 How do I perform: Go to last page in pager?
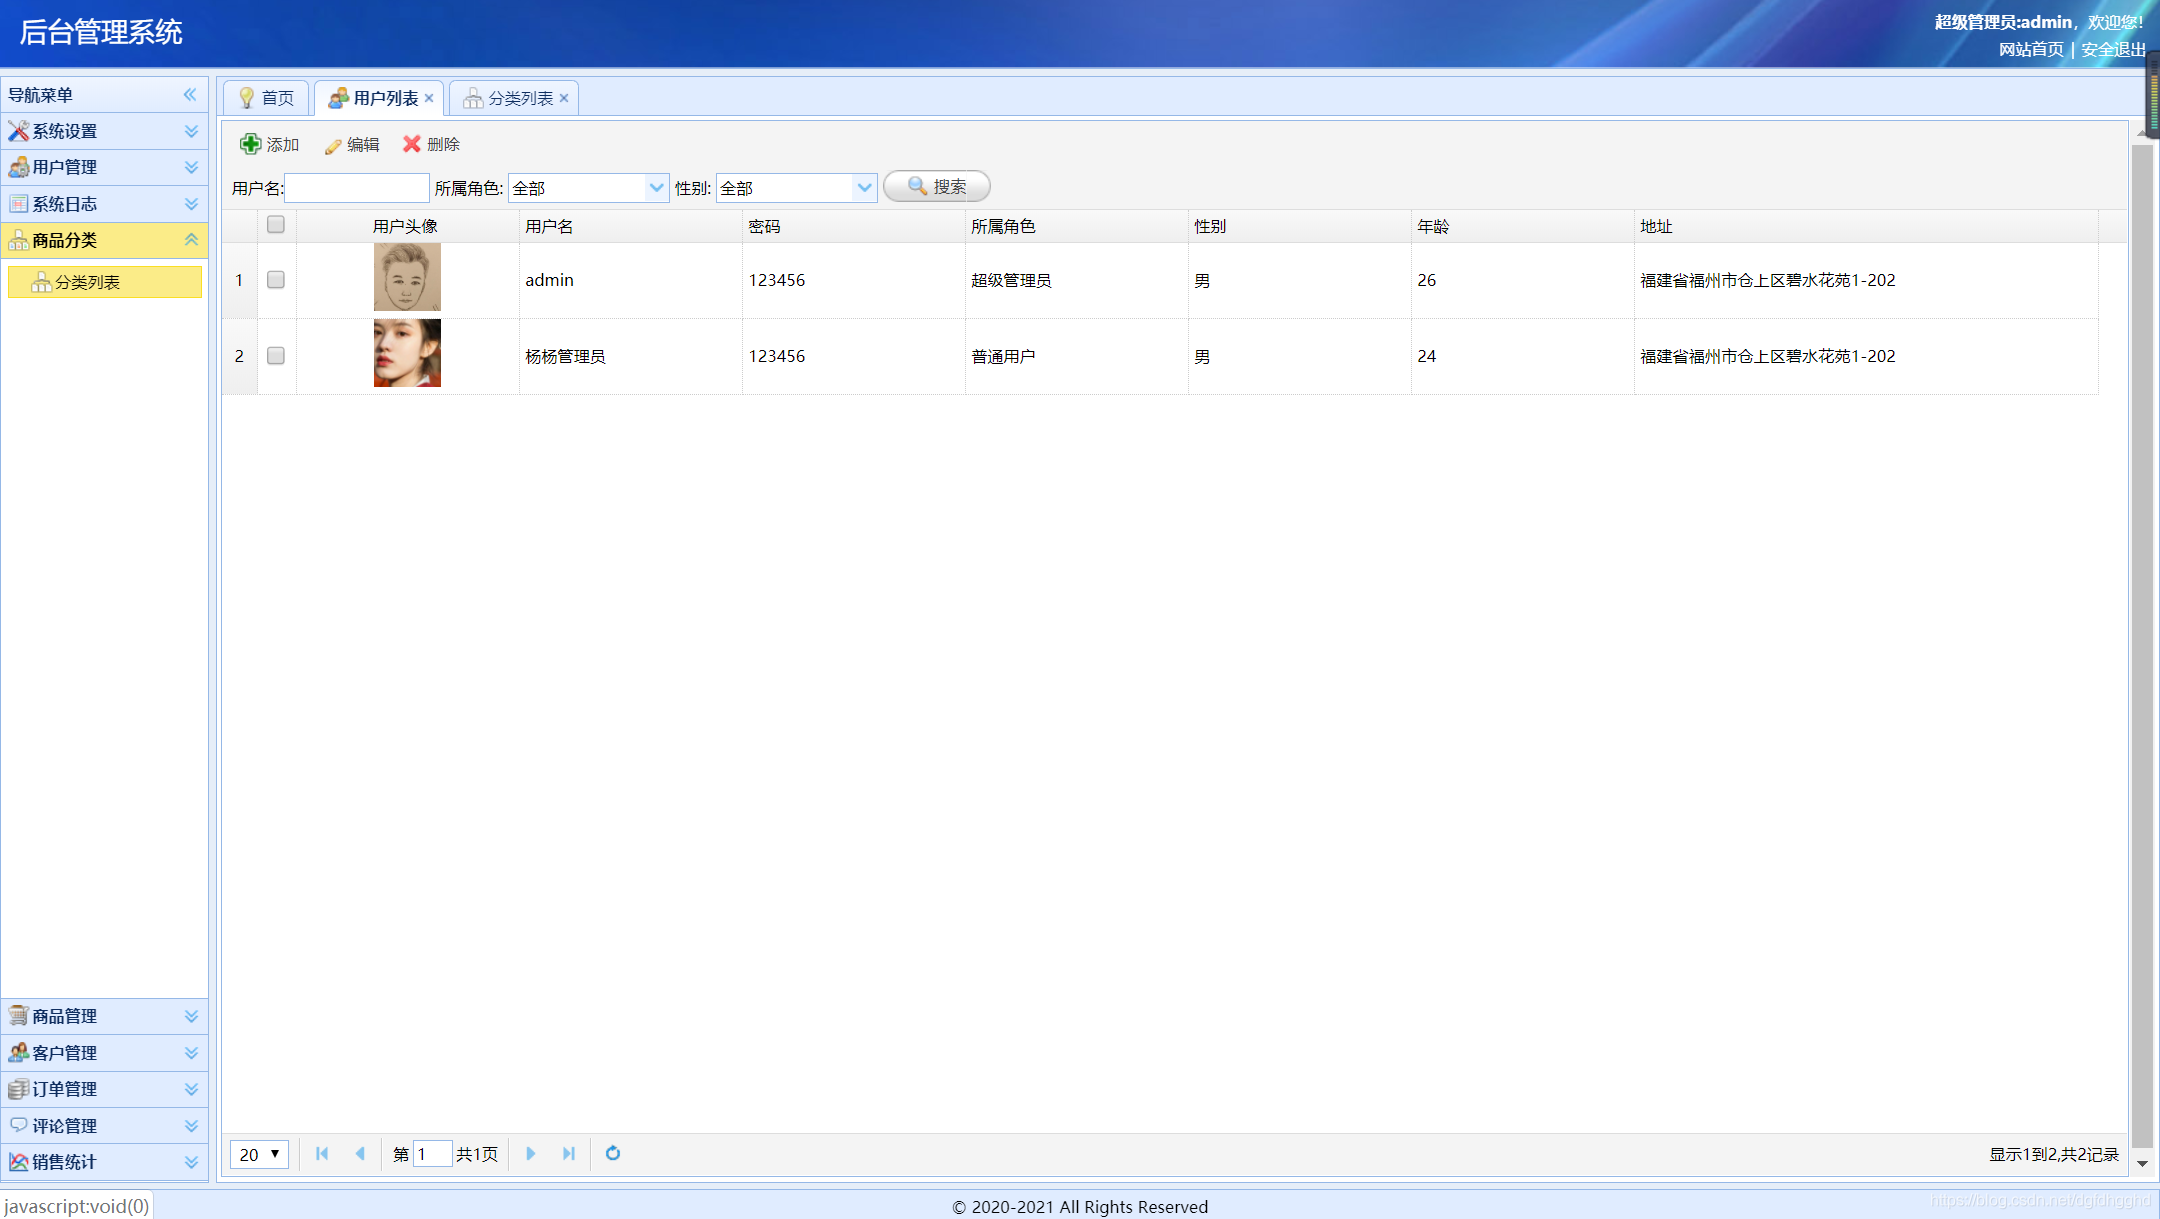point(569,1154)
